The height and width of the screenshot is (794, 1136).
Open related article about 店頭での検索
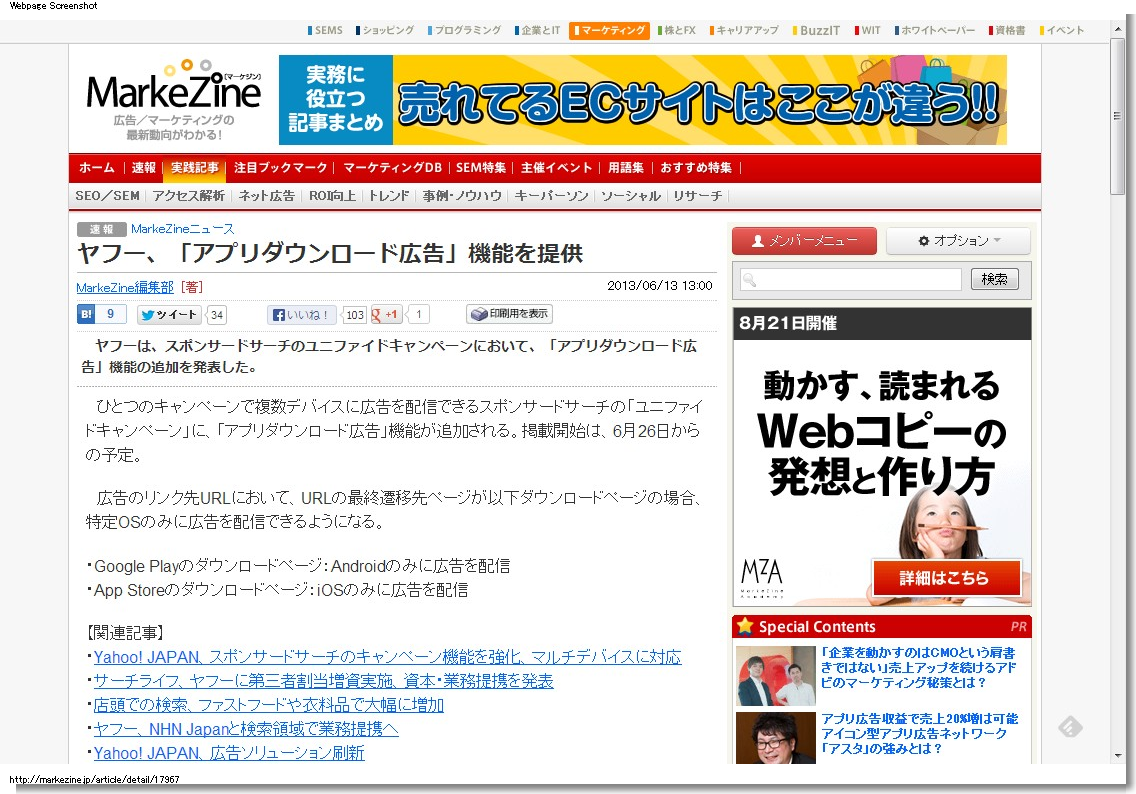[x=269, y=705]
